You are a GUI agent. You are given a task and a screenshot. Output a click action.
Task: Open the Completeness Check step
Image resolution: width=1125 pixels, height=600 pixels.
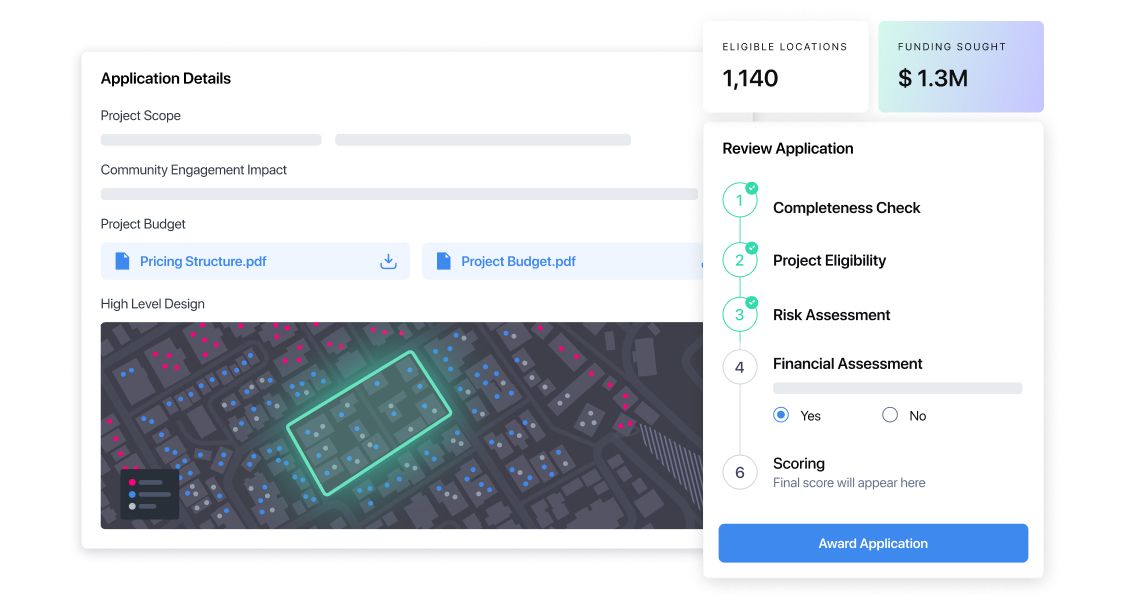pyautogui.click(x=847, y=208)
